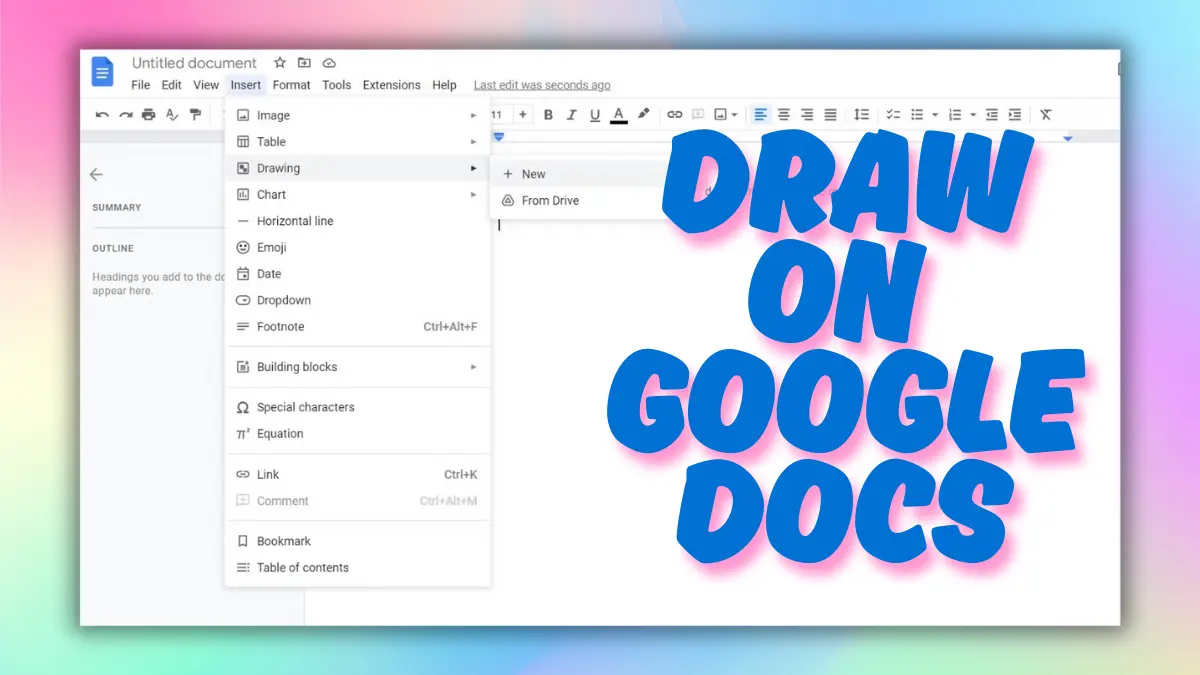Select the Paint format tool
This screenshot has height=675, width=1200.
click(x=196, y=115)
